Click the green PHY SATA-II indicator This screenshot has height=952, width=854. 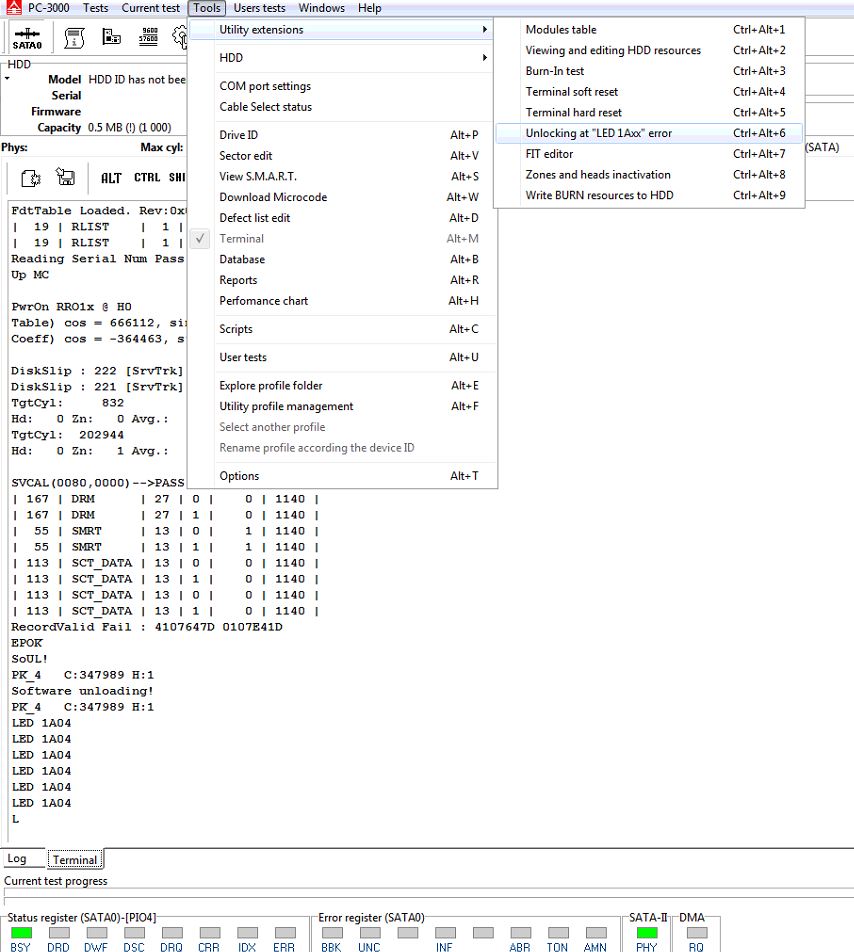click(646, 932)
